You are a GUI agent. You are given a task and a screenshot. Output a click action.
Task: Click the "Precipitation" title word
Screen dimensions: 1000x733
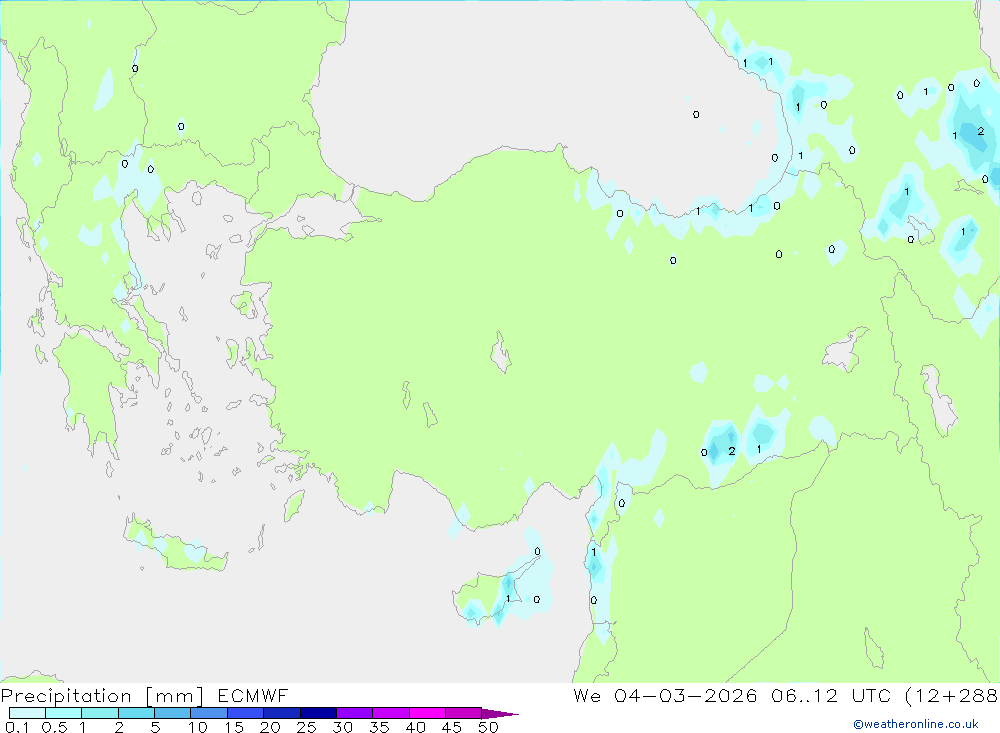66,695
